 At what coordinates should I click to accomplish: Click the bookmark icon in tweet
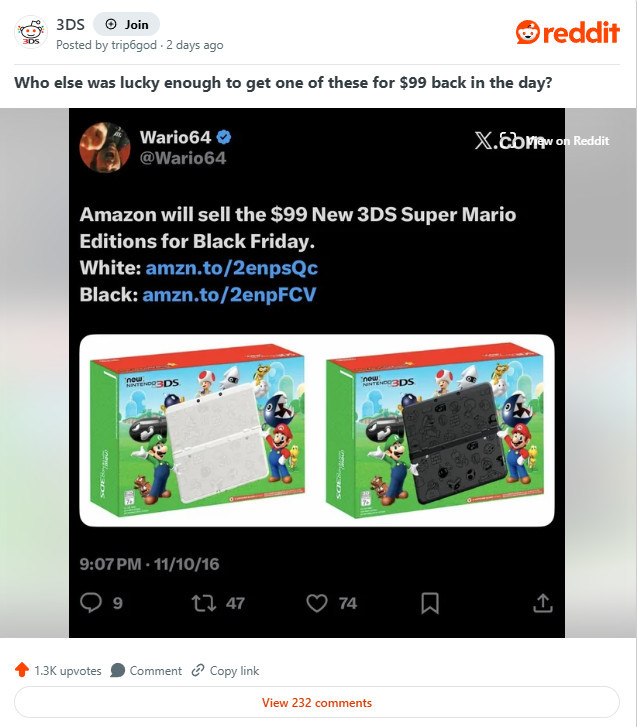430,603
